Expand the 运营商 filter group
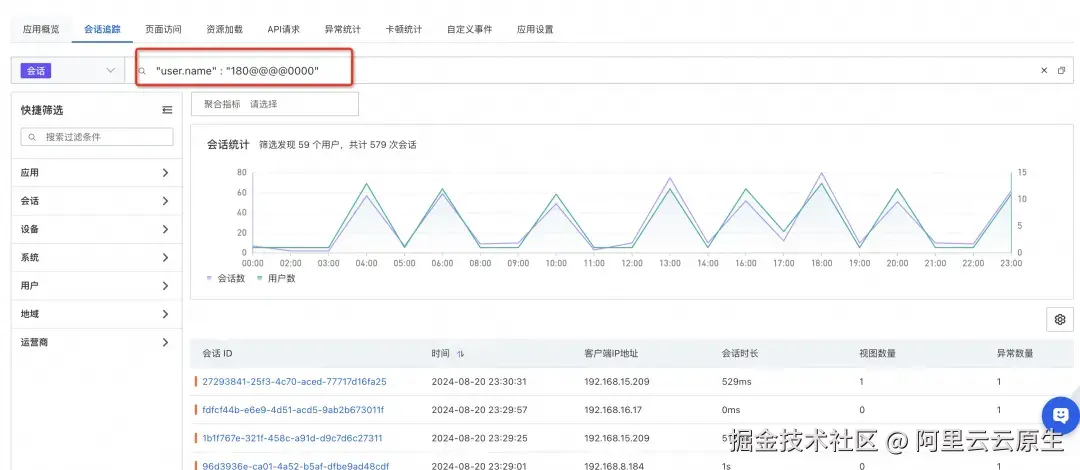Image resolution: width=1080 pixels, height=470 pixels. pyautogui.click(x=96, y=343)
